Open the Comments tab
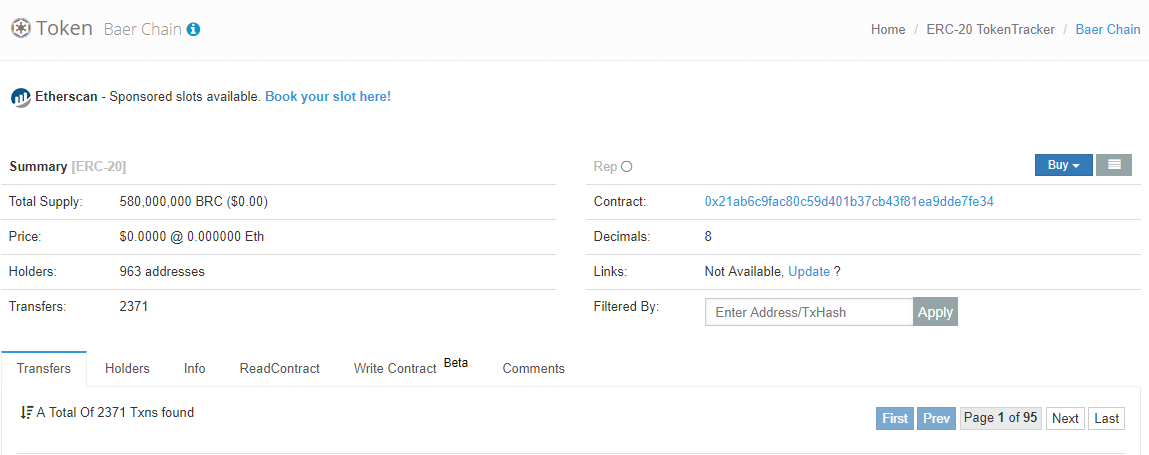Image resolution: width=1149 pixels, height=455 pixels. click(x=533, y=369)
